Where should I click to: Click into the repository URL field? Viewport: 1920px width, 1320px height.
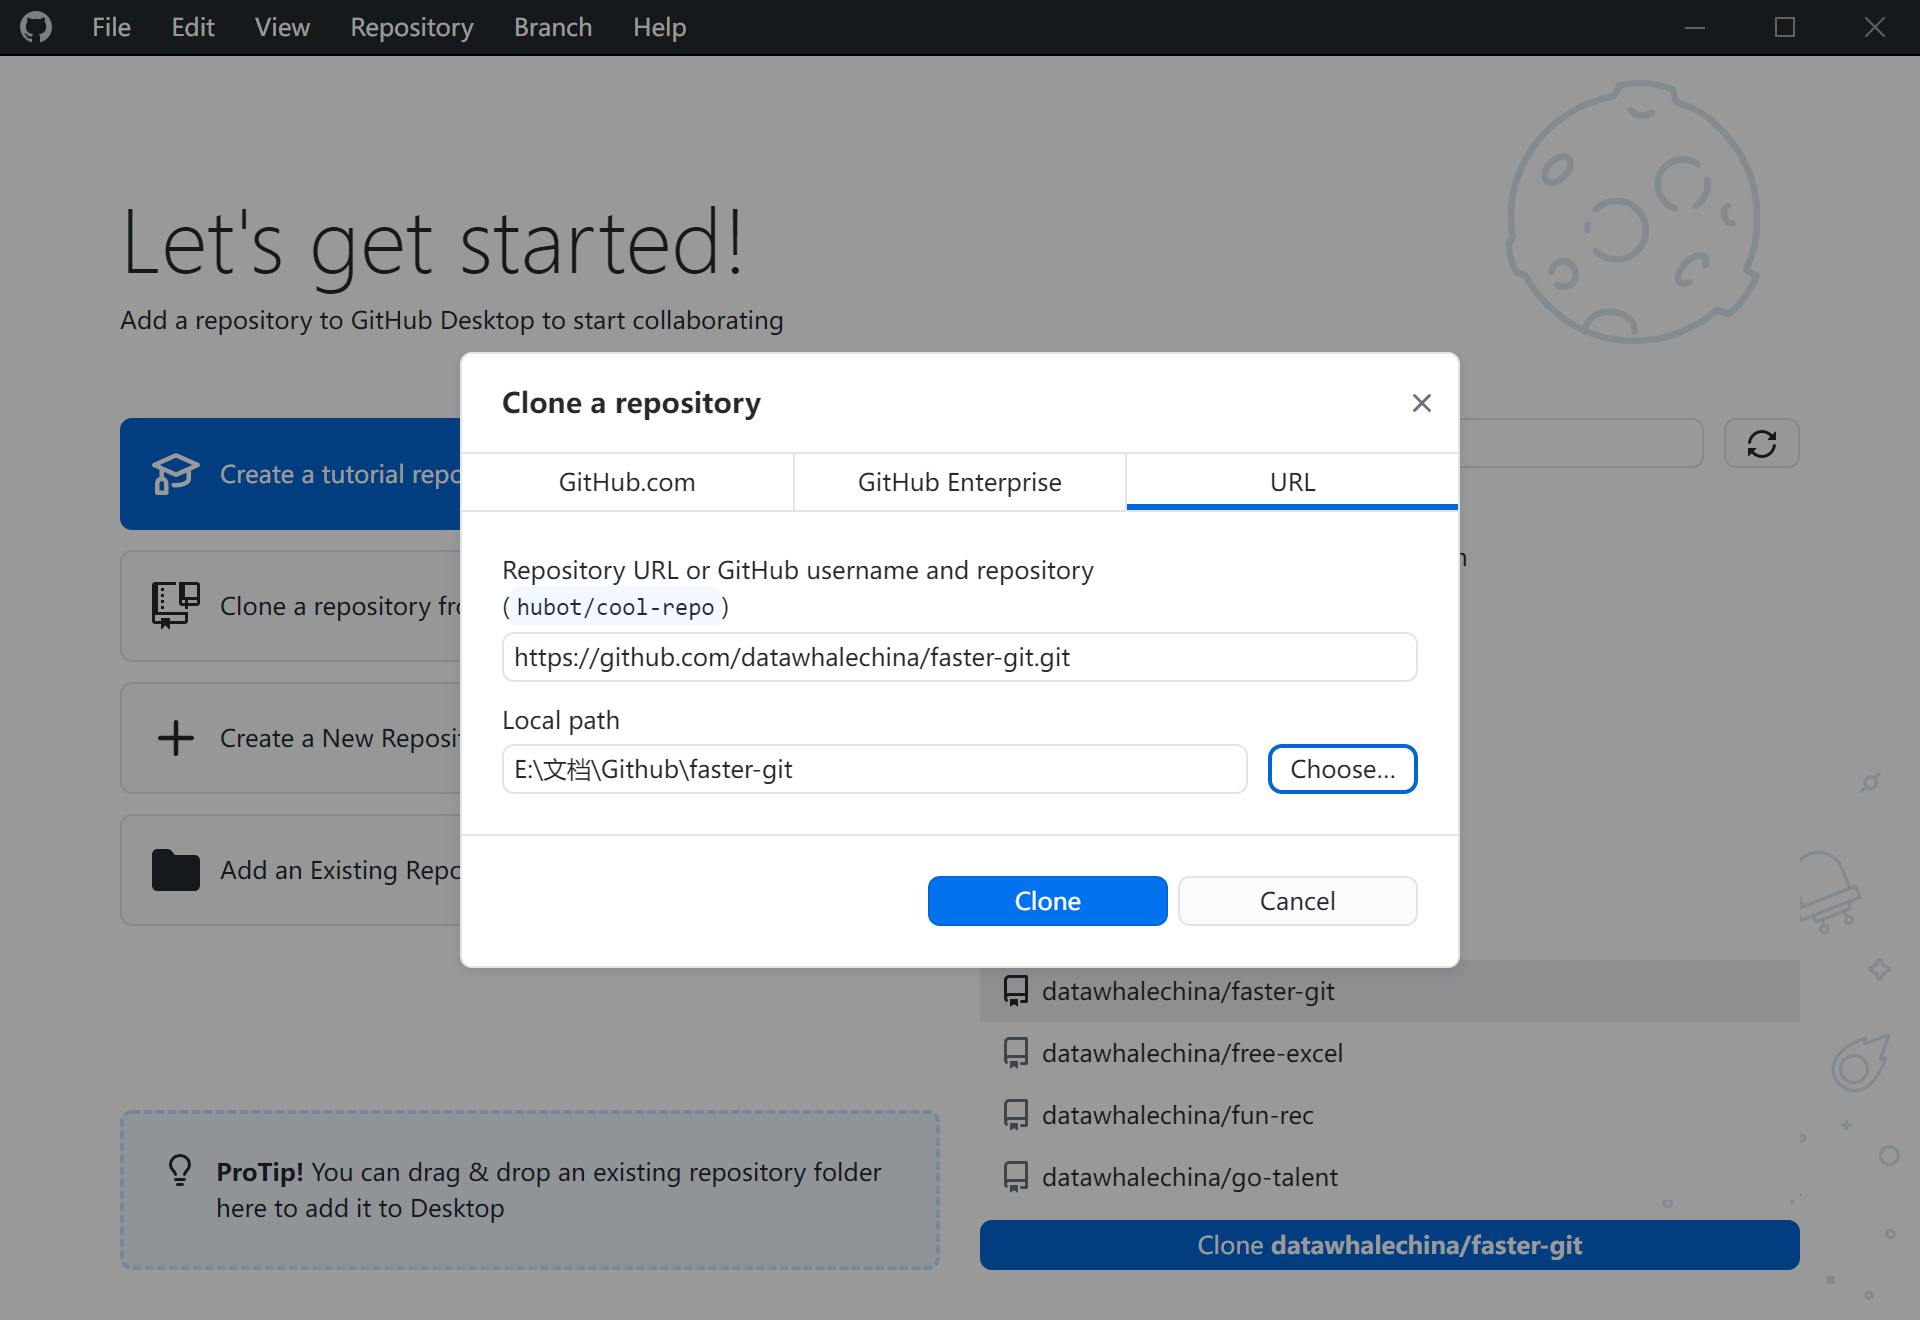pyautogui.click(x=959, y=657)
